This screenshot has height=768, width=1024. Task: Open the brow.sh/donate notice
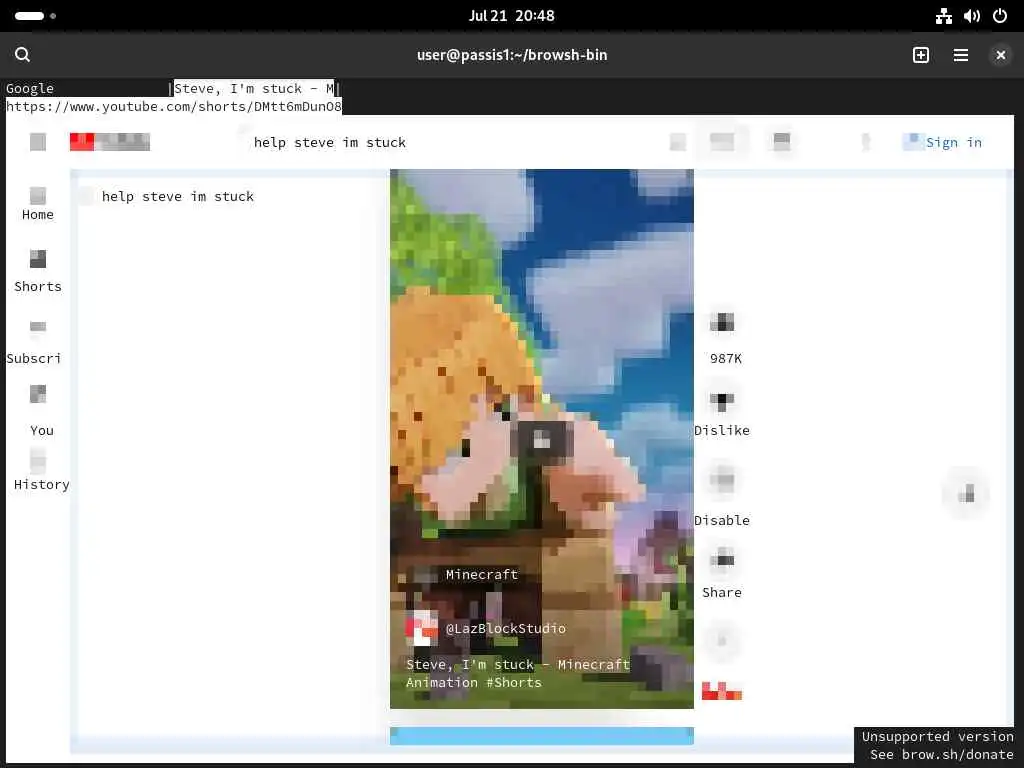(x=941, y=754)
